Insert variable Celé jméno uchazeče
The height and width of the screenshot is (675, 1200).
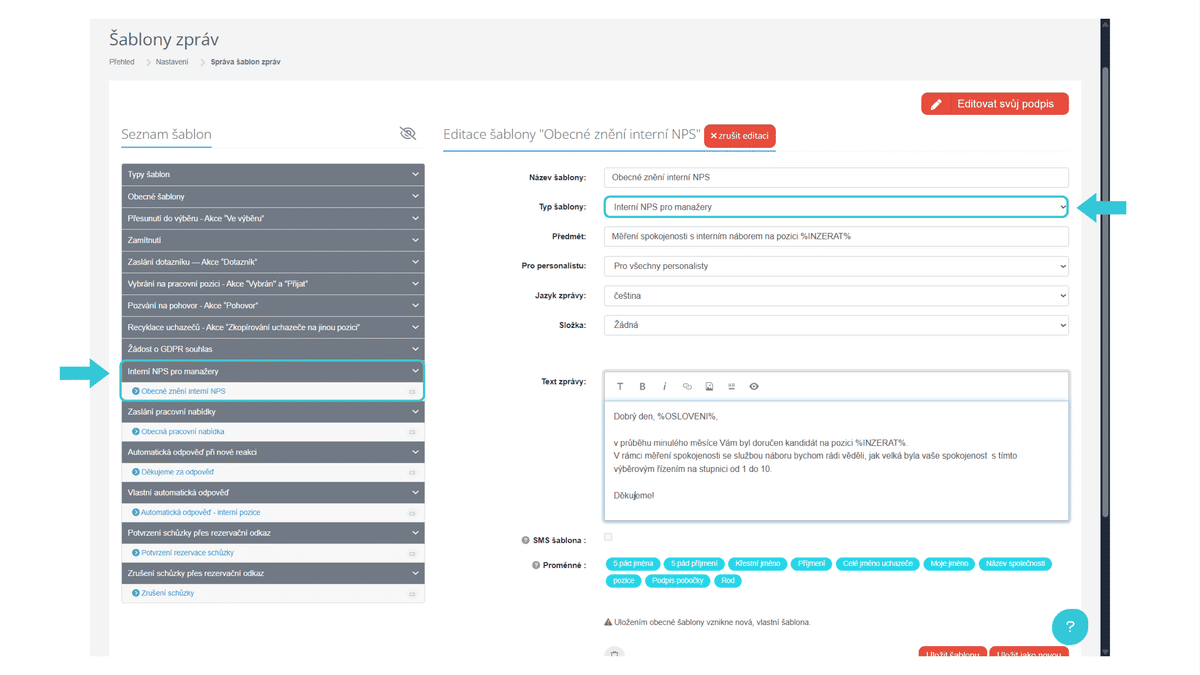click(877, 564)
